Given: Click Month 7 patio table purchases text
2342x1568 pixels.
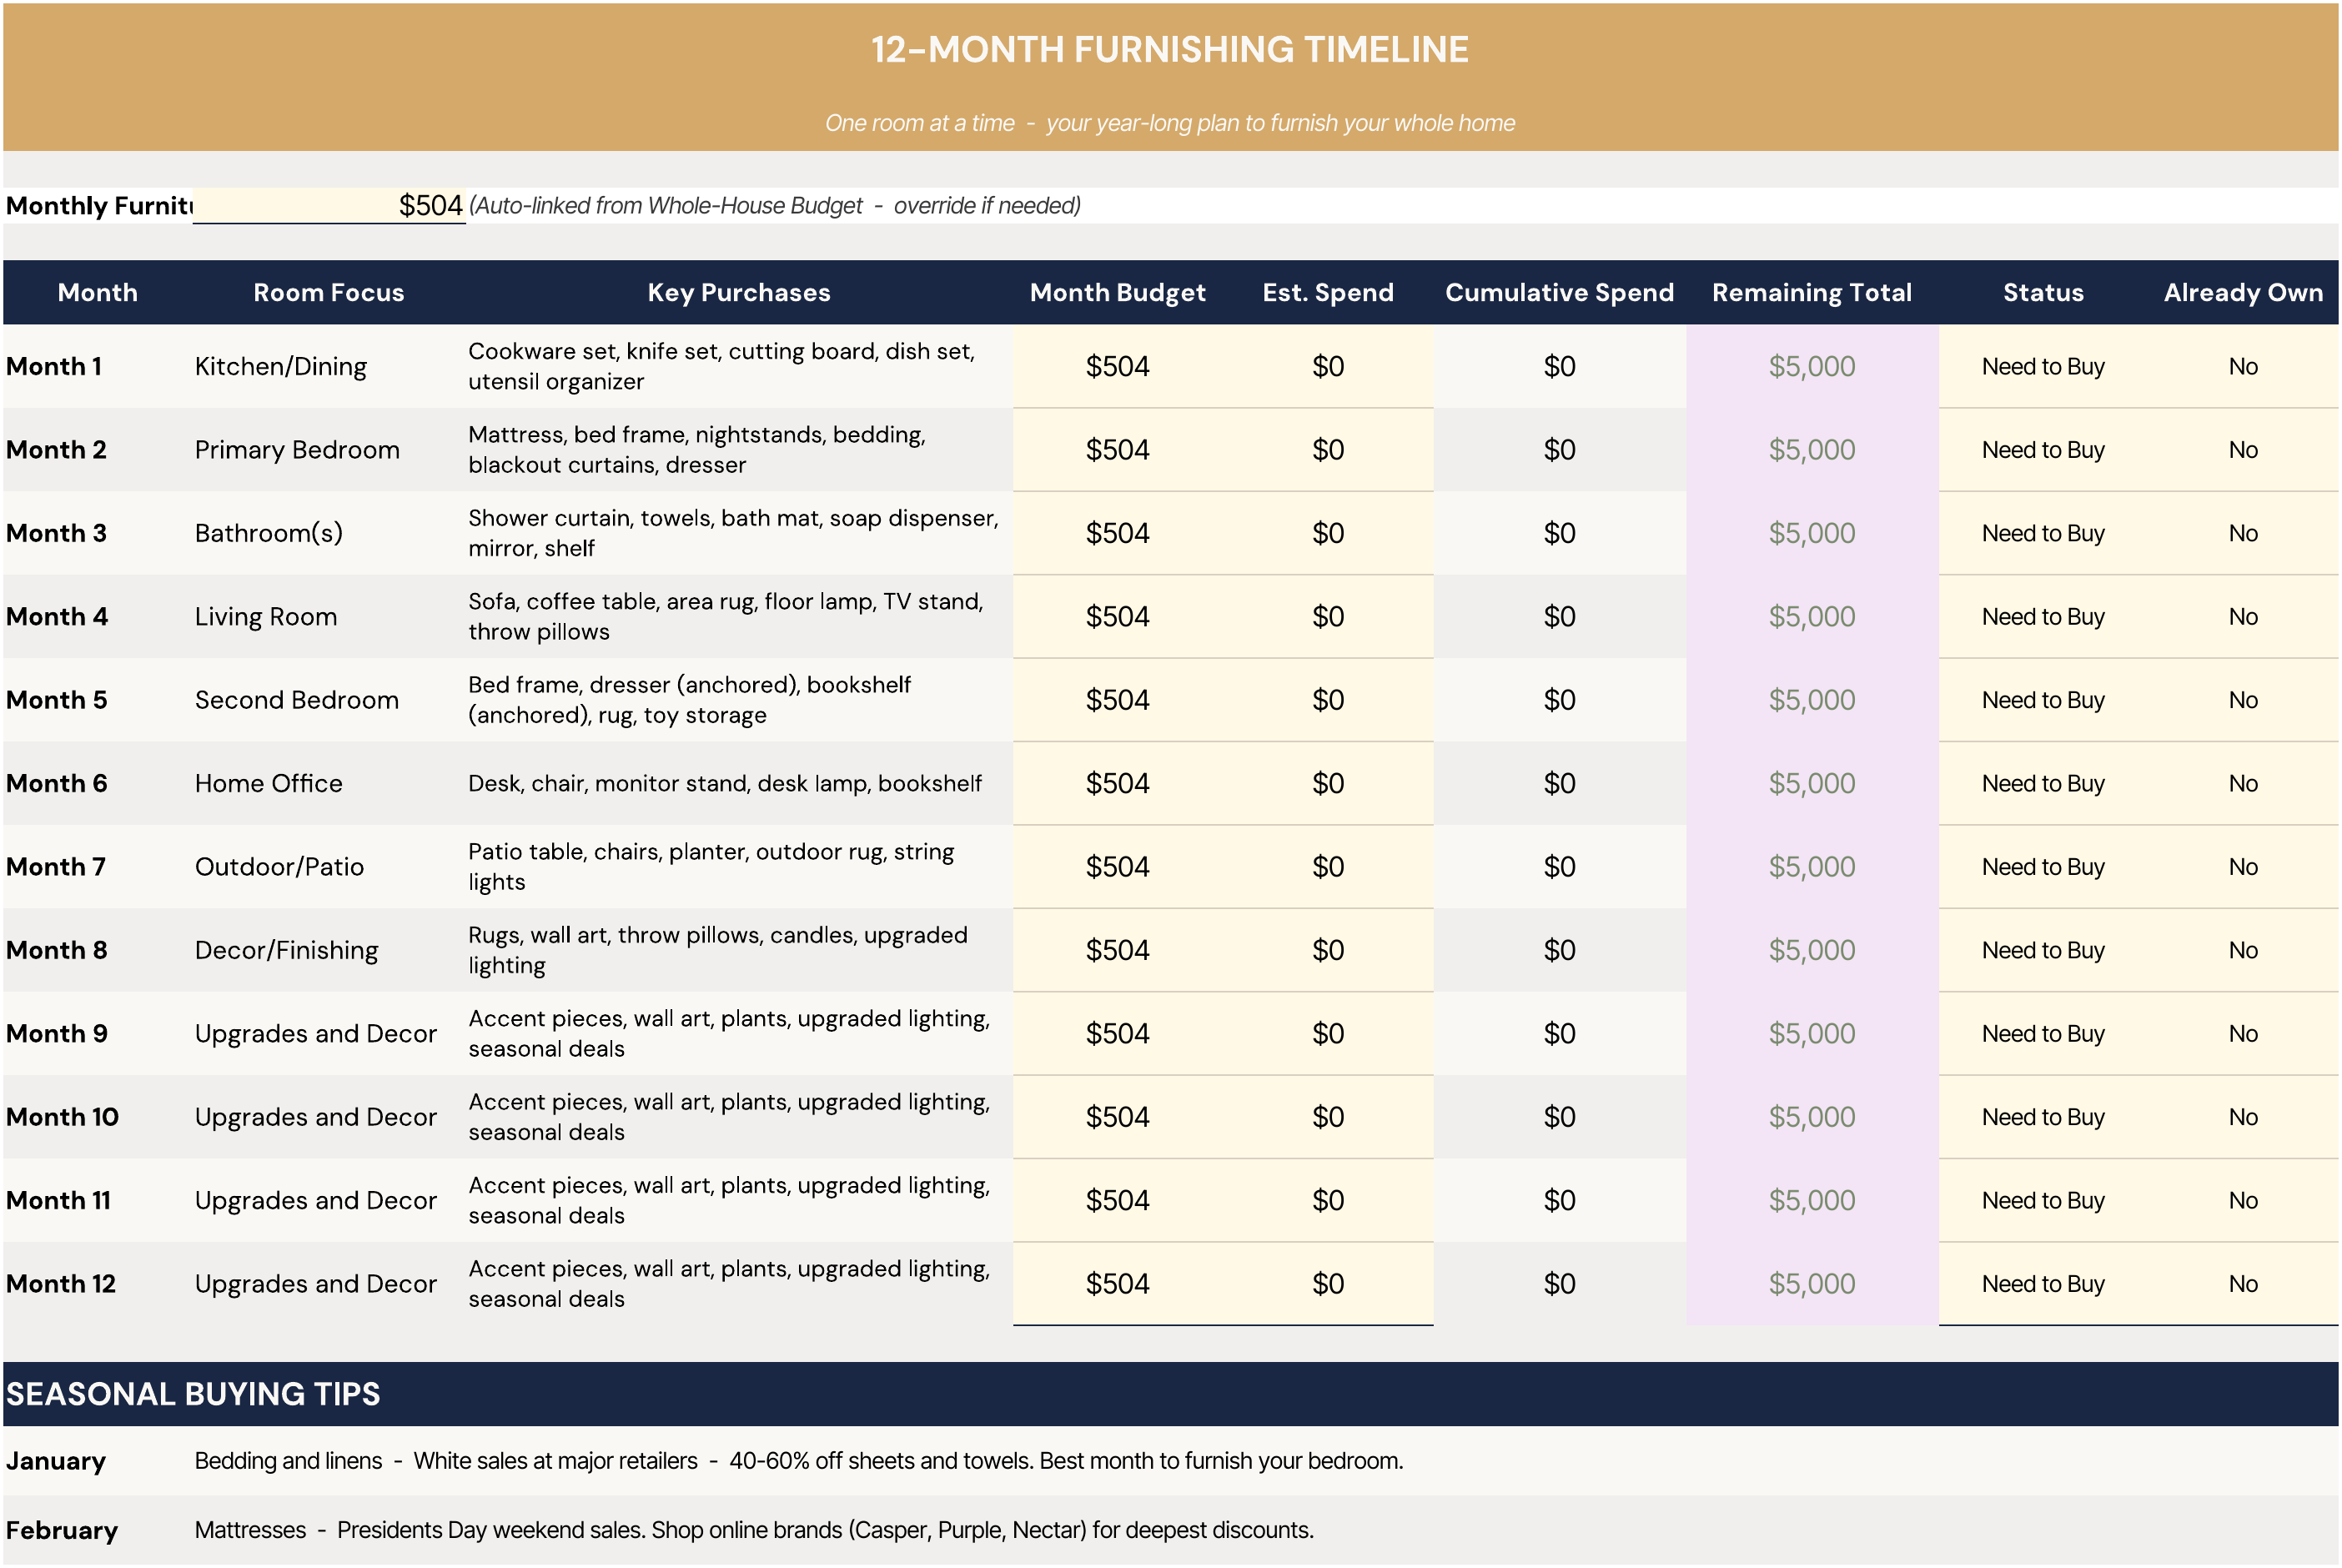Looking at the screenshot, I should pyautogui.click(x=711, y=866).
